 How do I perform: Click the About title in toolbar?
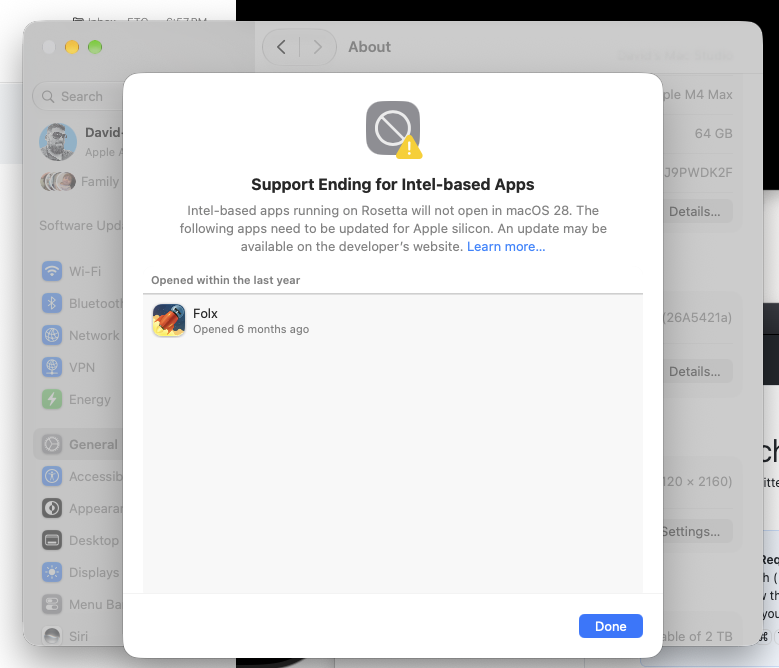(369, 47)
